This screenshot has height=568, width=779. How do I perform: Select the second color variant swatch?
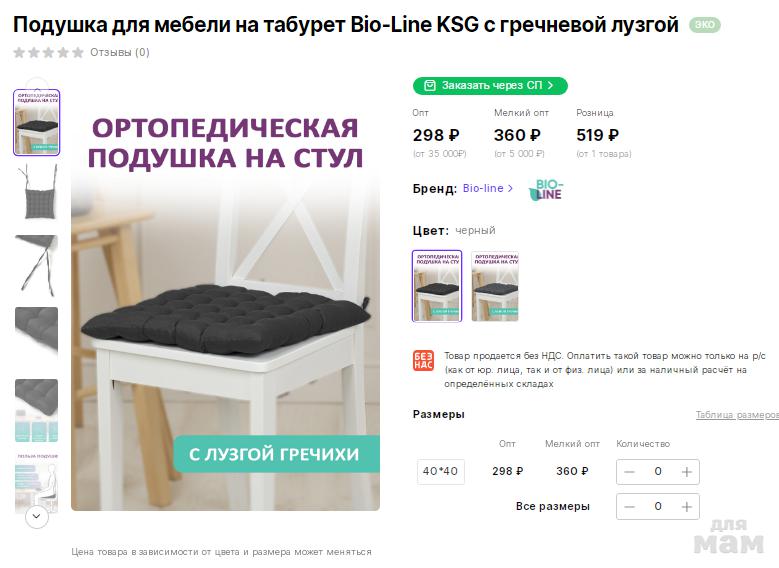(495, 286)
